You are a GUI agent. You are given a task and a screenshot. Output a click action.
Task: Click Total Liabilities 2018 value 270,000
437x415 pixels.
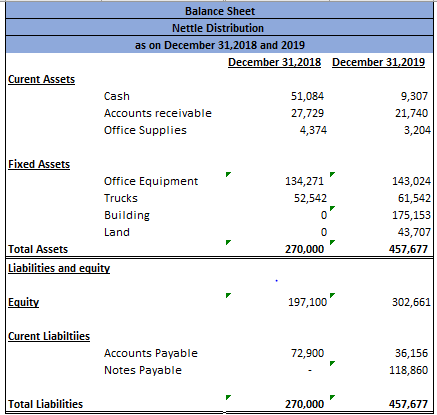pos(304,404)
